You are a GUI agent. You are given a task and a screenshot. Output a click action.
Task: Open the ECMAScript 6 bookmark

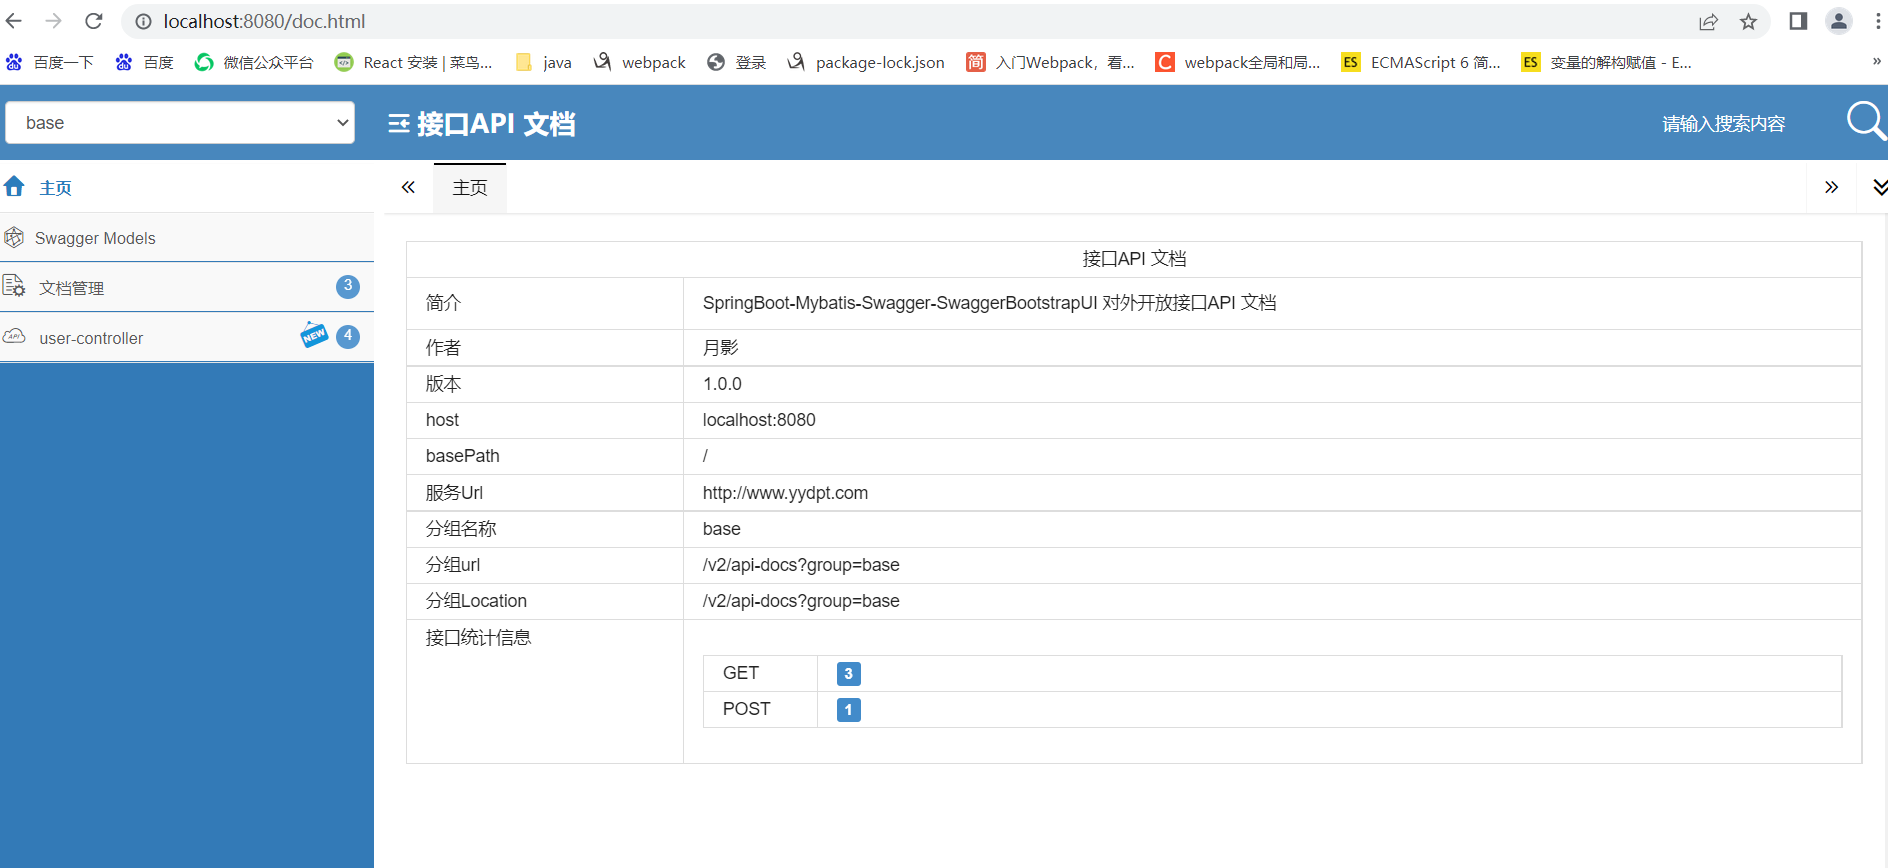(x=1421, y=62)
